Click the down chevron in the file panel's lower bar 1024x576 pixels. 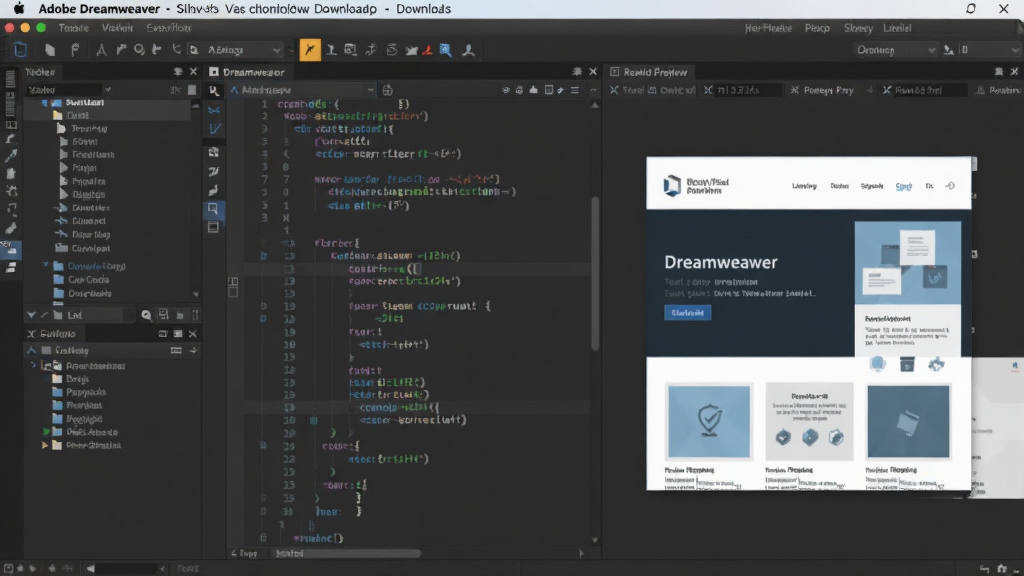[31, 315]
